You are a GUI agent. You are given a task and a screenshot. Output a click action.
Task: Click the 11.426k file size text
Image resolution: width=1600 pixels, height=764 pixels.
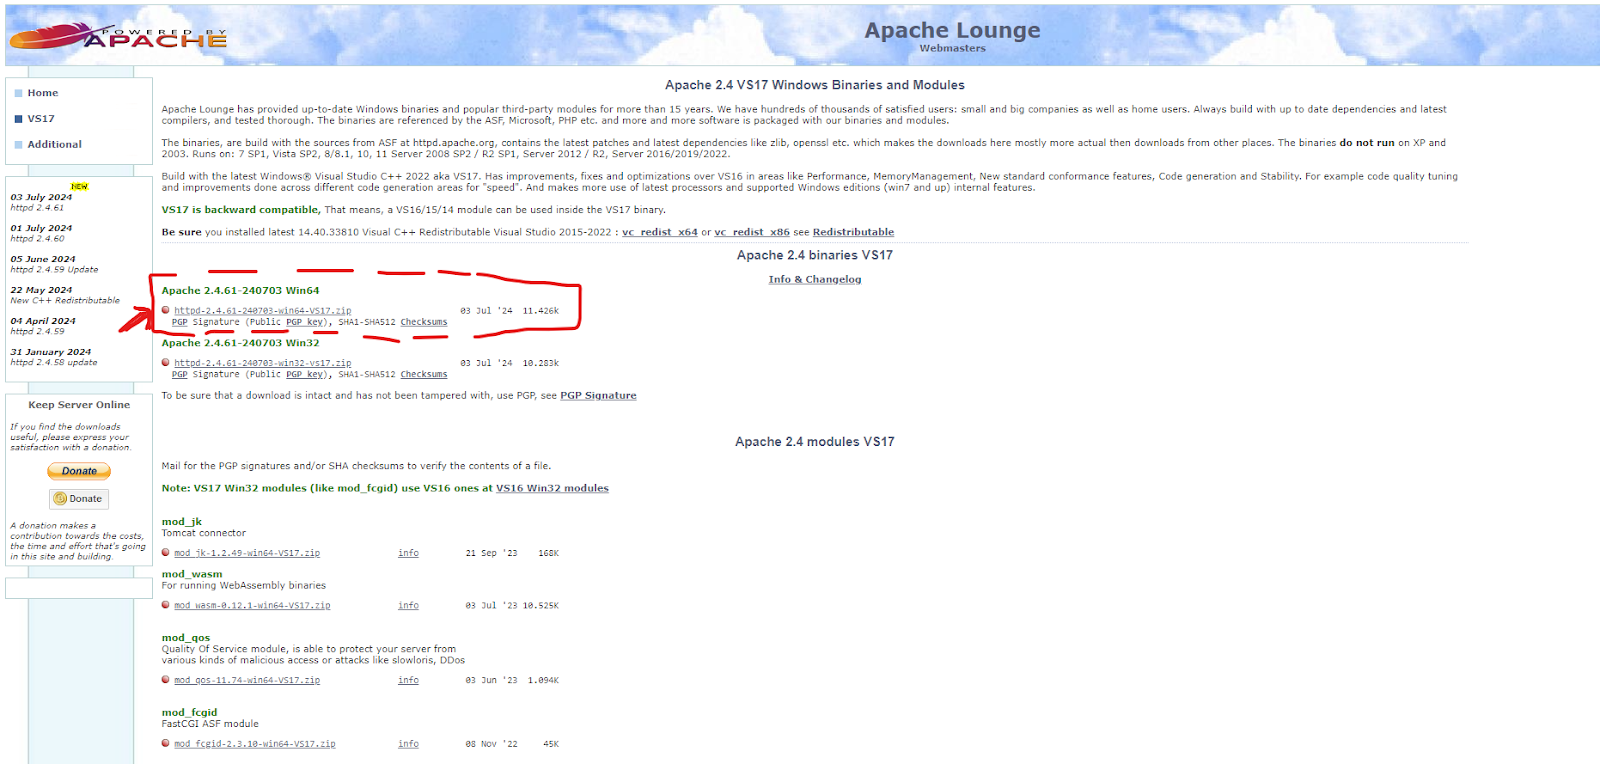pos(541,311)
